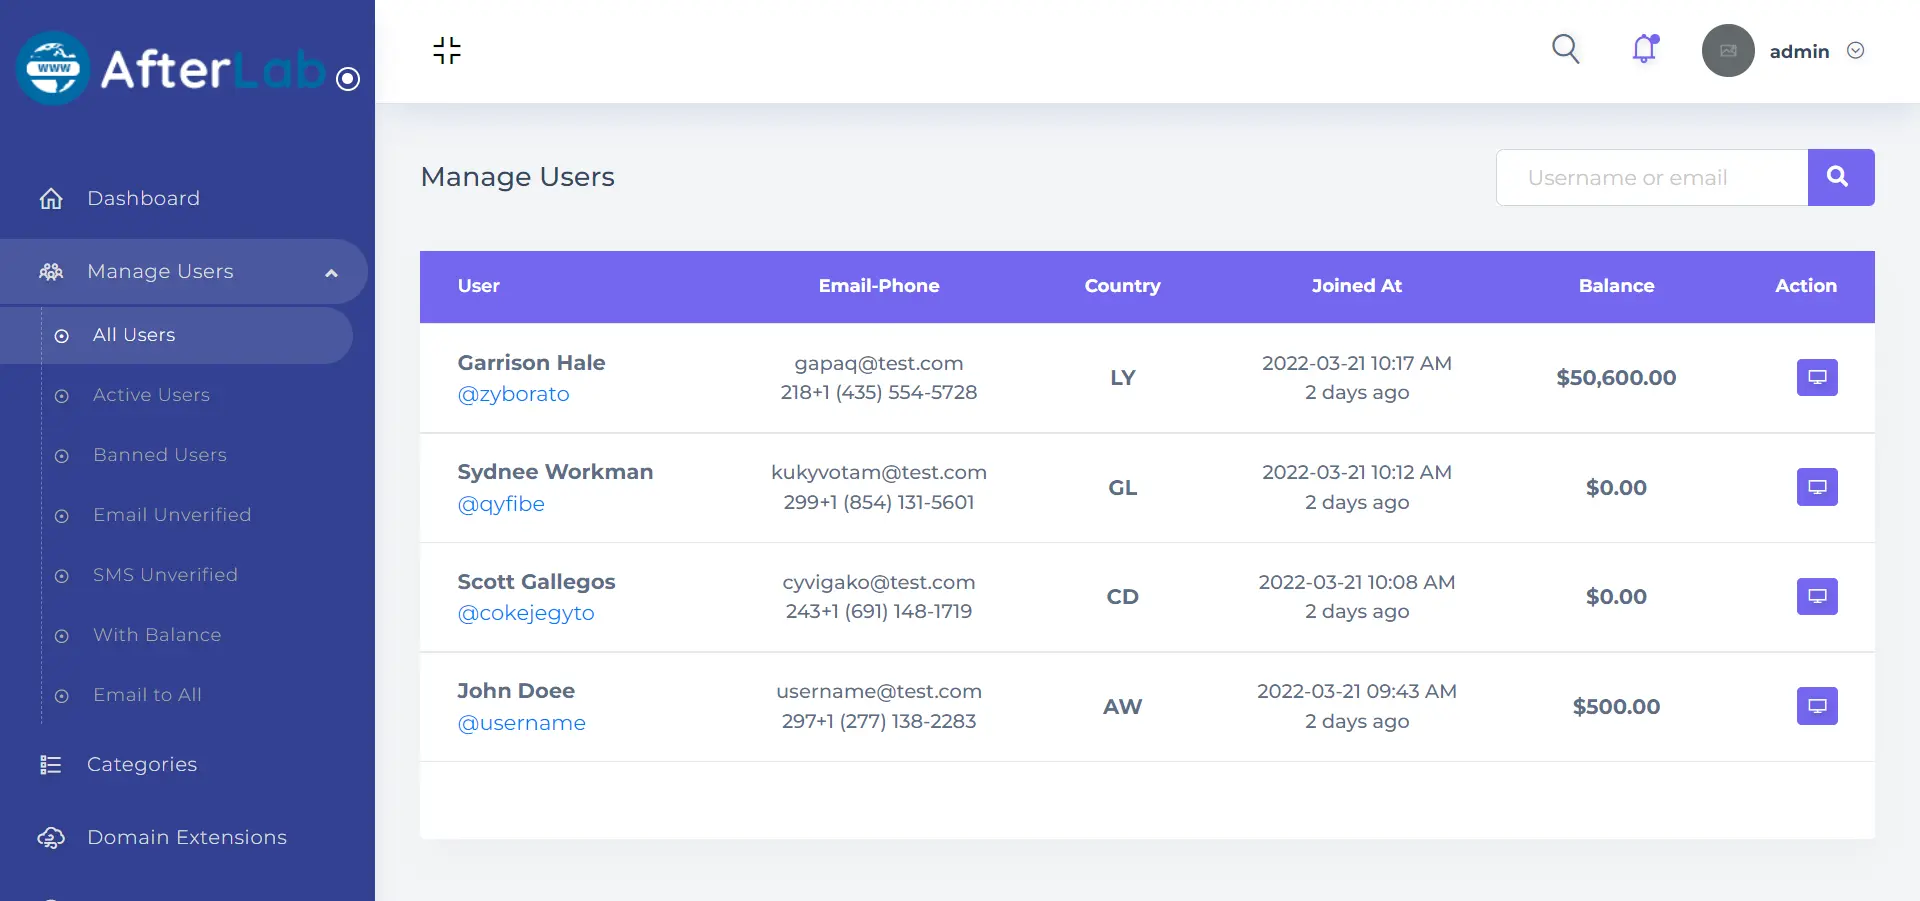Click the Email-Phone column header
Viewport: 1920px width, 901px height.
879,286
